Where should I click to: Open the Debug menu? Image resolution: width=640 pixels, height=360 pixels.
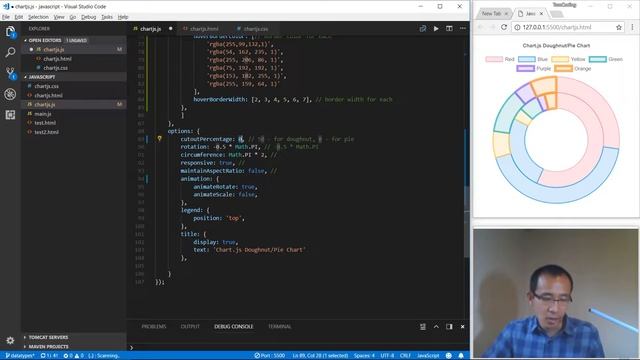tap(89, 17)
